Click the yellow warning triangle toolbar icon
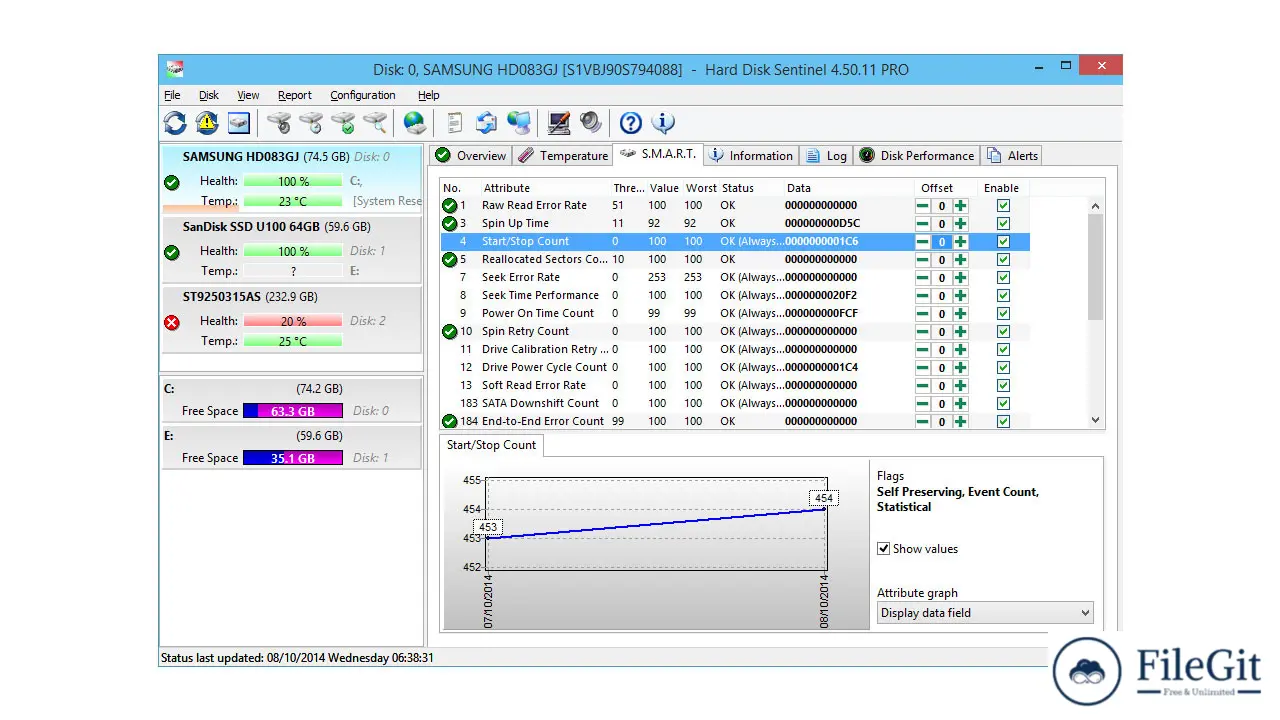 (x=207, y=123)
